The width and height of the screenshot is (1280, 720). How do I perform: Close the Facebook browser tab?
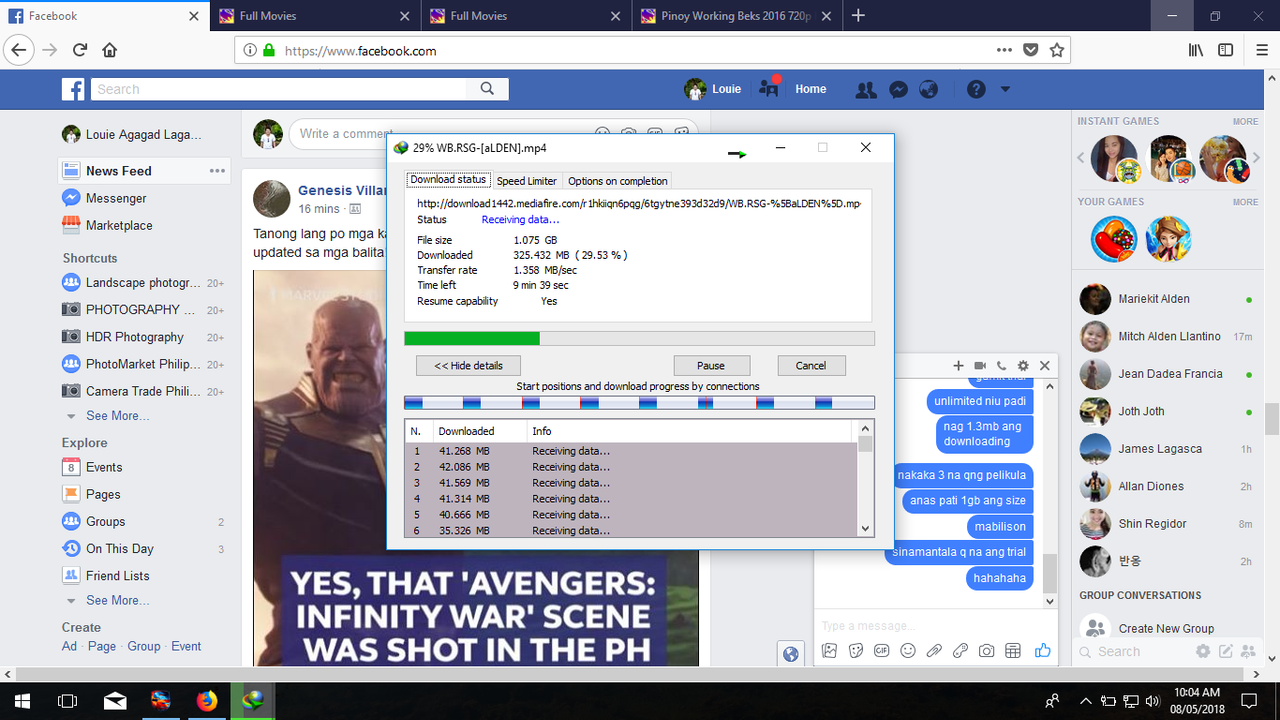coord(194,16)
